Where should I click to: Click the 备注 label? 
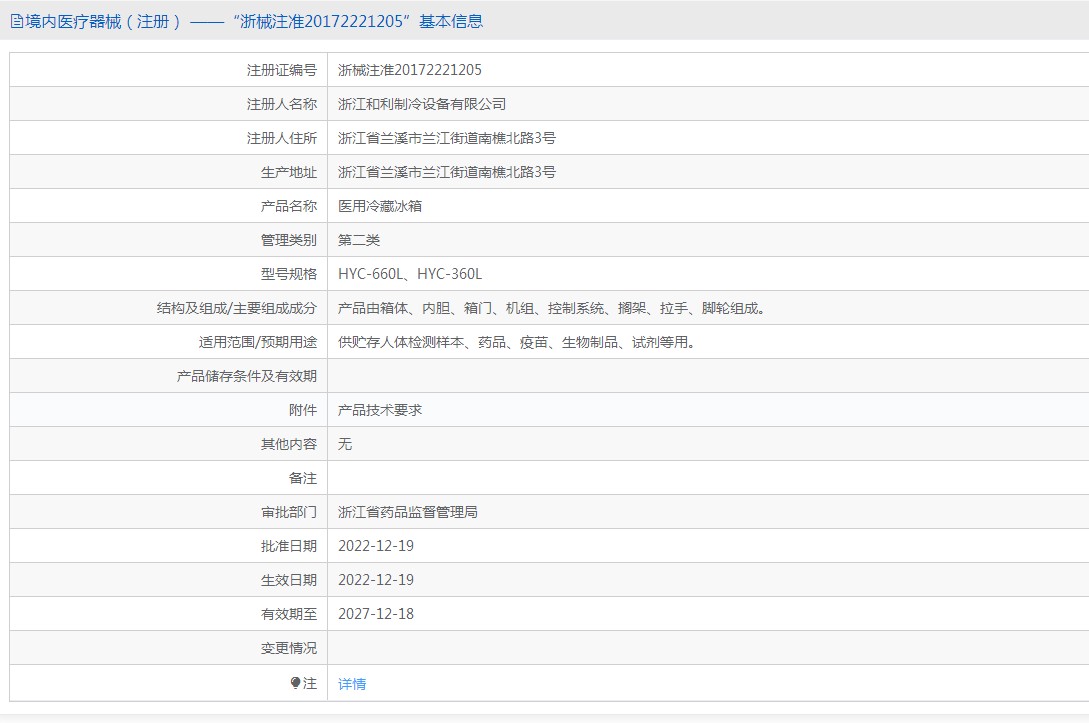point(303,479)
